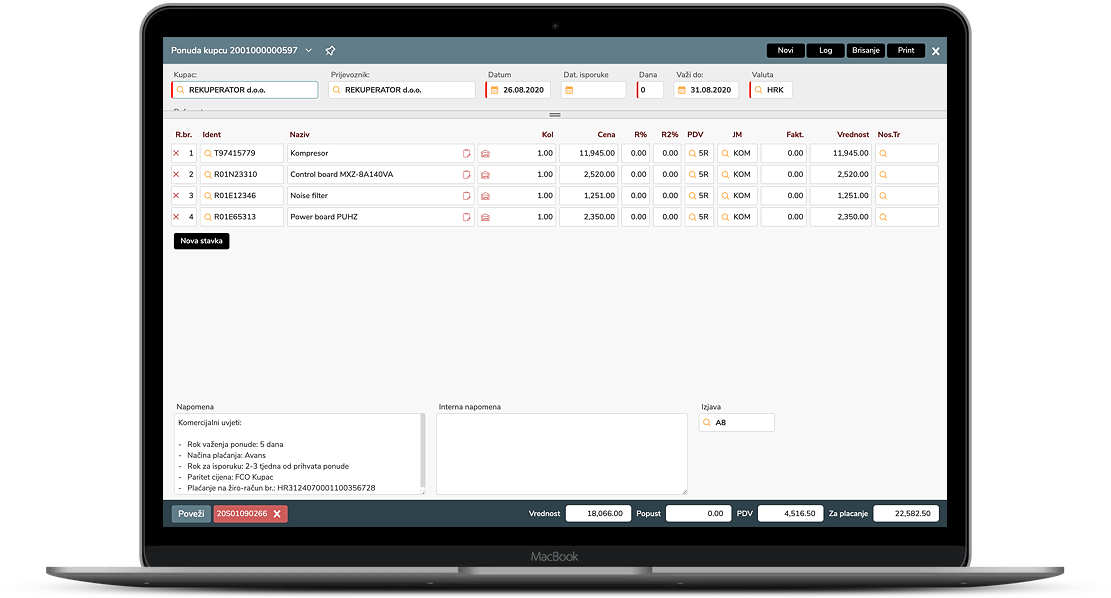Viewport: 1111px width, 598px height.
Task: Open Kupac search lookup icon
Action: click(x=181, y=90)
